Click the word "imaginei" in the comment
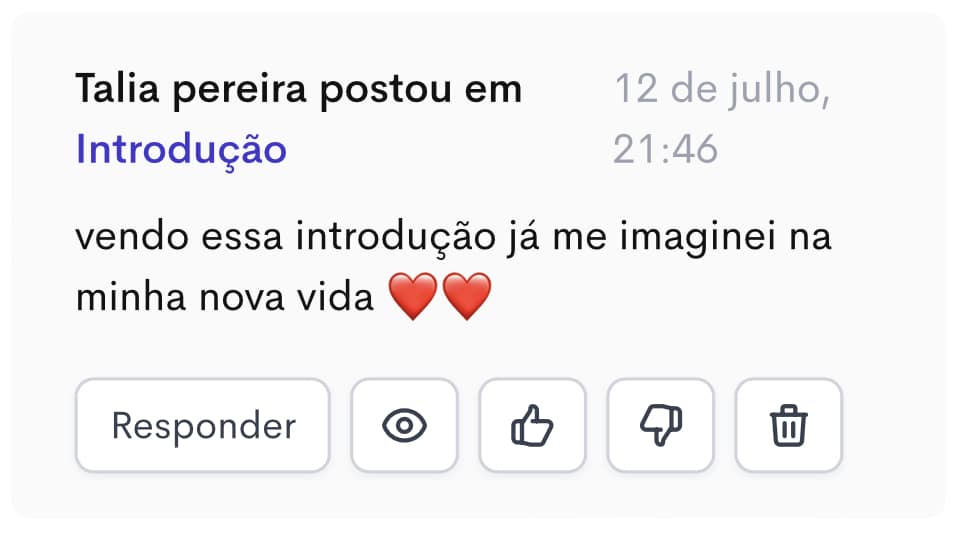This screenshot has height=533, width=965. [707, 240]
